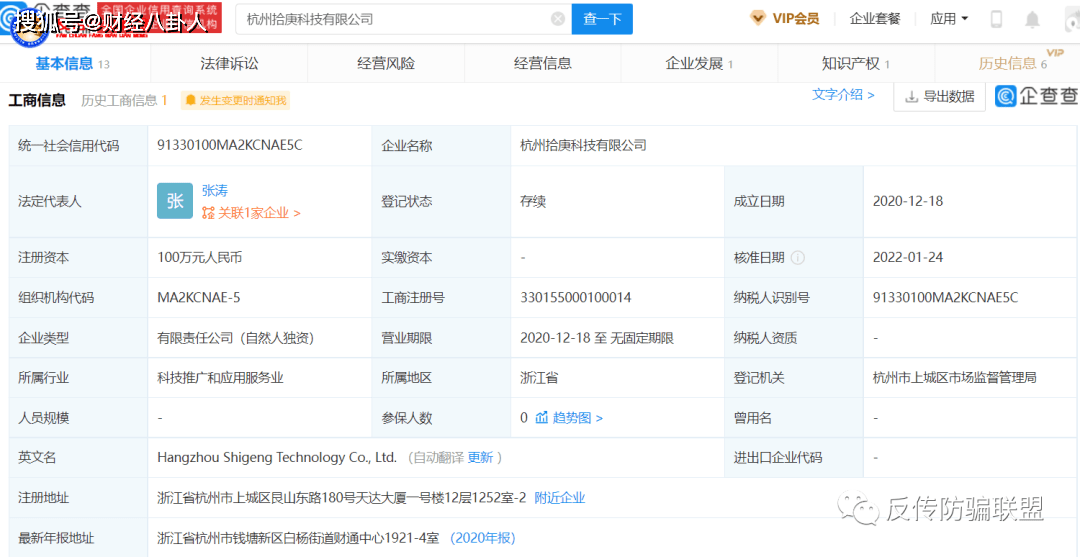The width and height of the screenshot is (1080, 557).
Task: Clear the search box with the X icon
Action: (557, 19)
